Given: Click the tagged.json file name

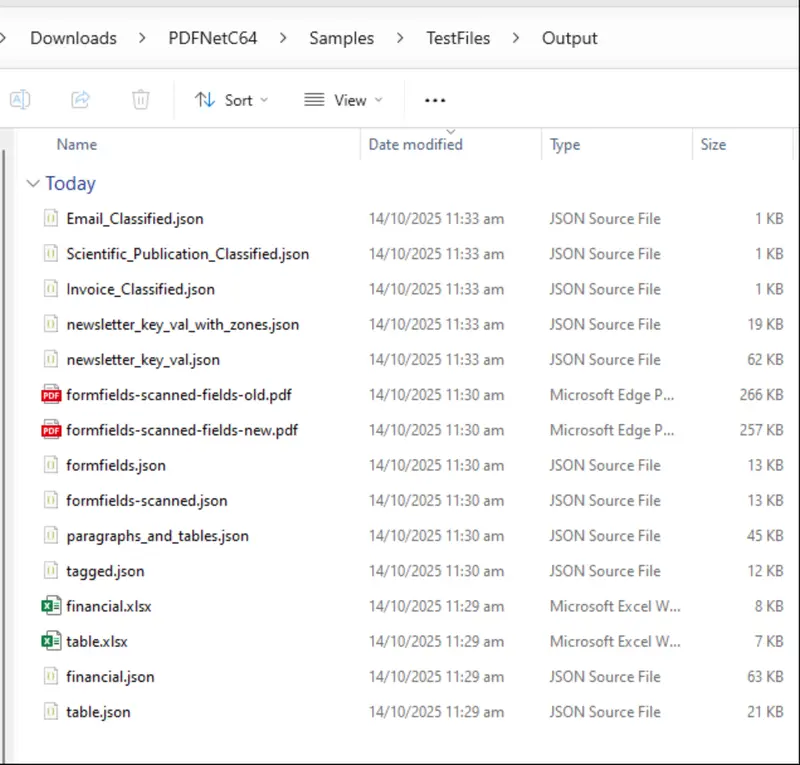Looking at the screenshot, I should tap(105, 571).
